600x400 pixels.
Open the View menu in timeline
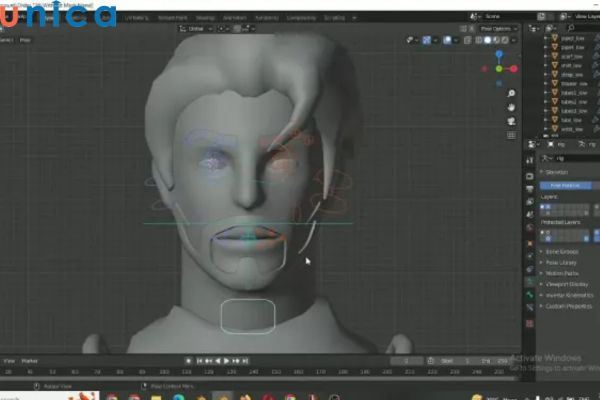[9, 360]
